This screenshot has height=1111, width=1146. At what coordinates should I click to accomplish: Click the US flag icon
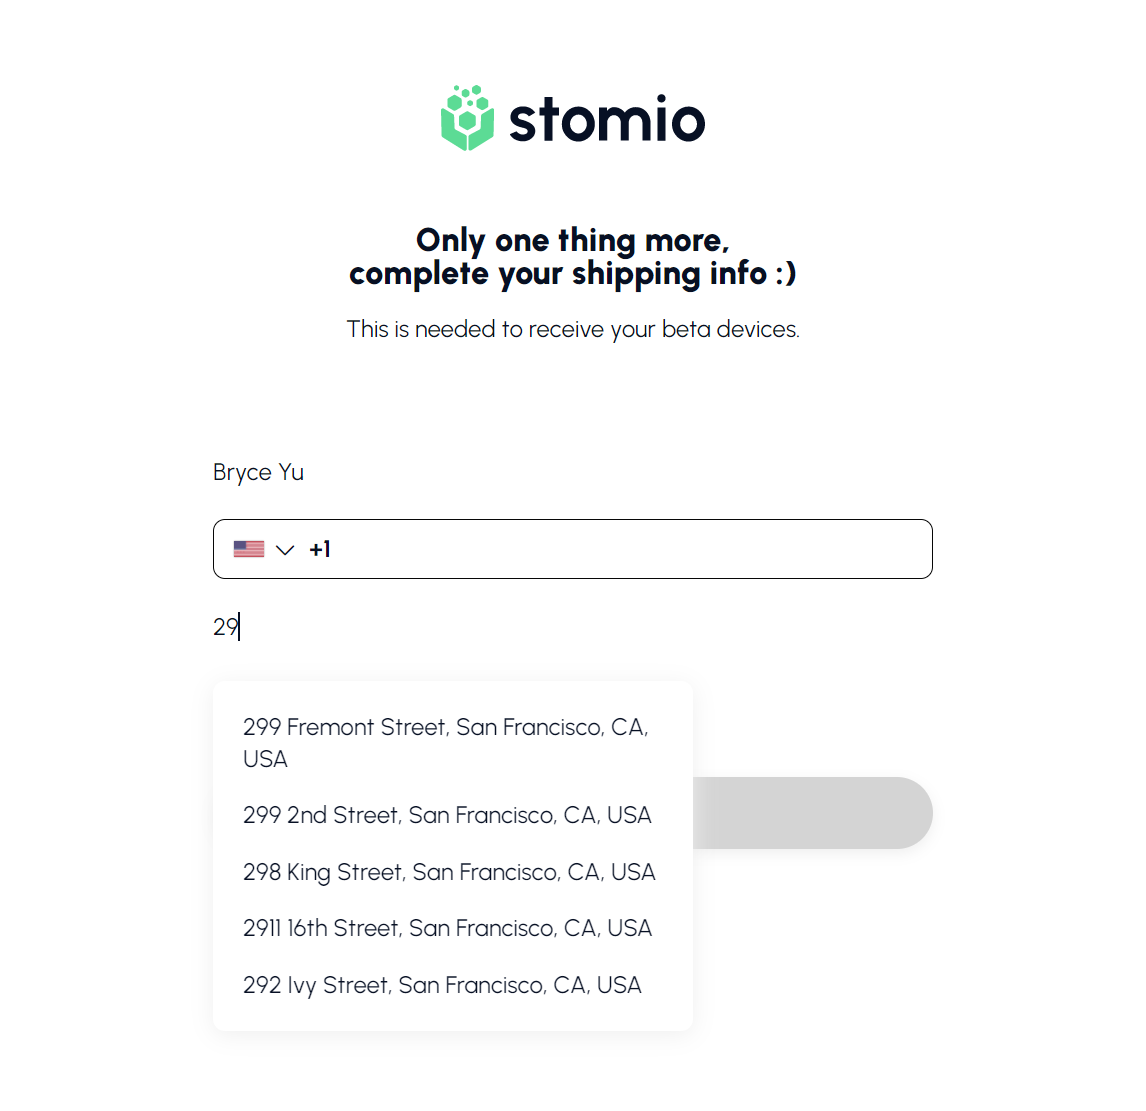coord(249,549)
